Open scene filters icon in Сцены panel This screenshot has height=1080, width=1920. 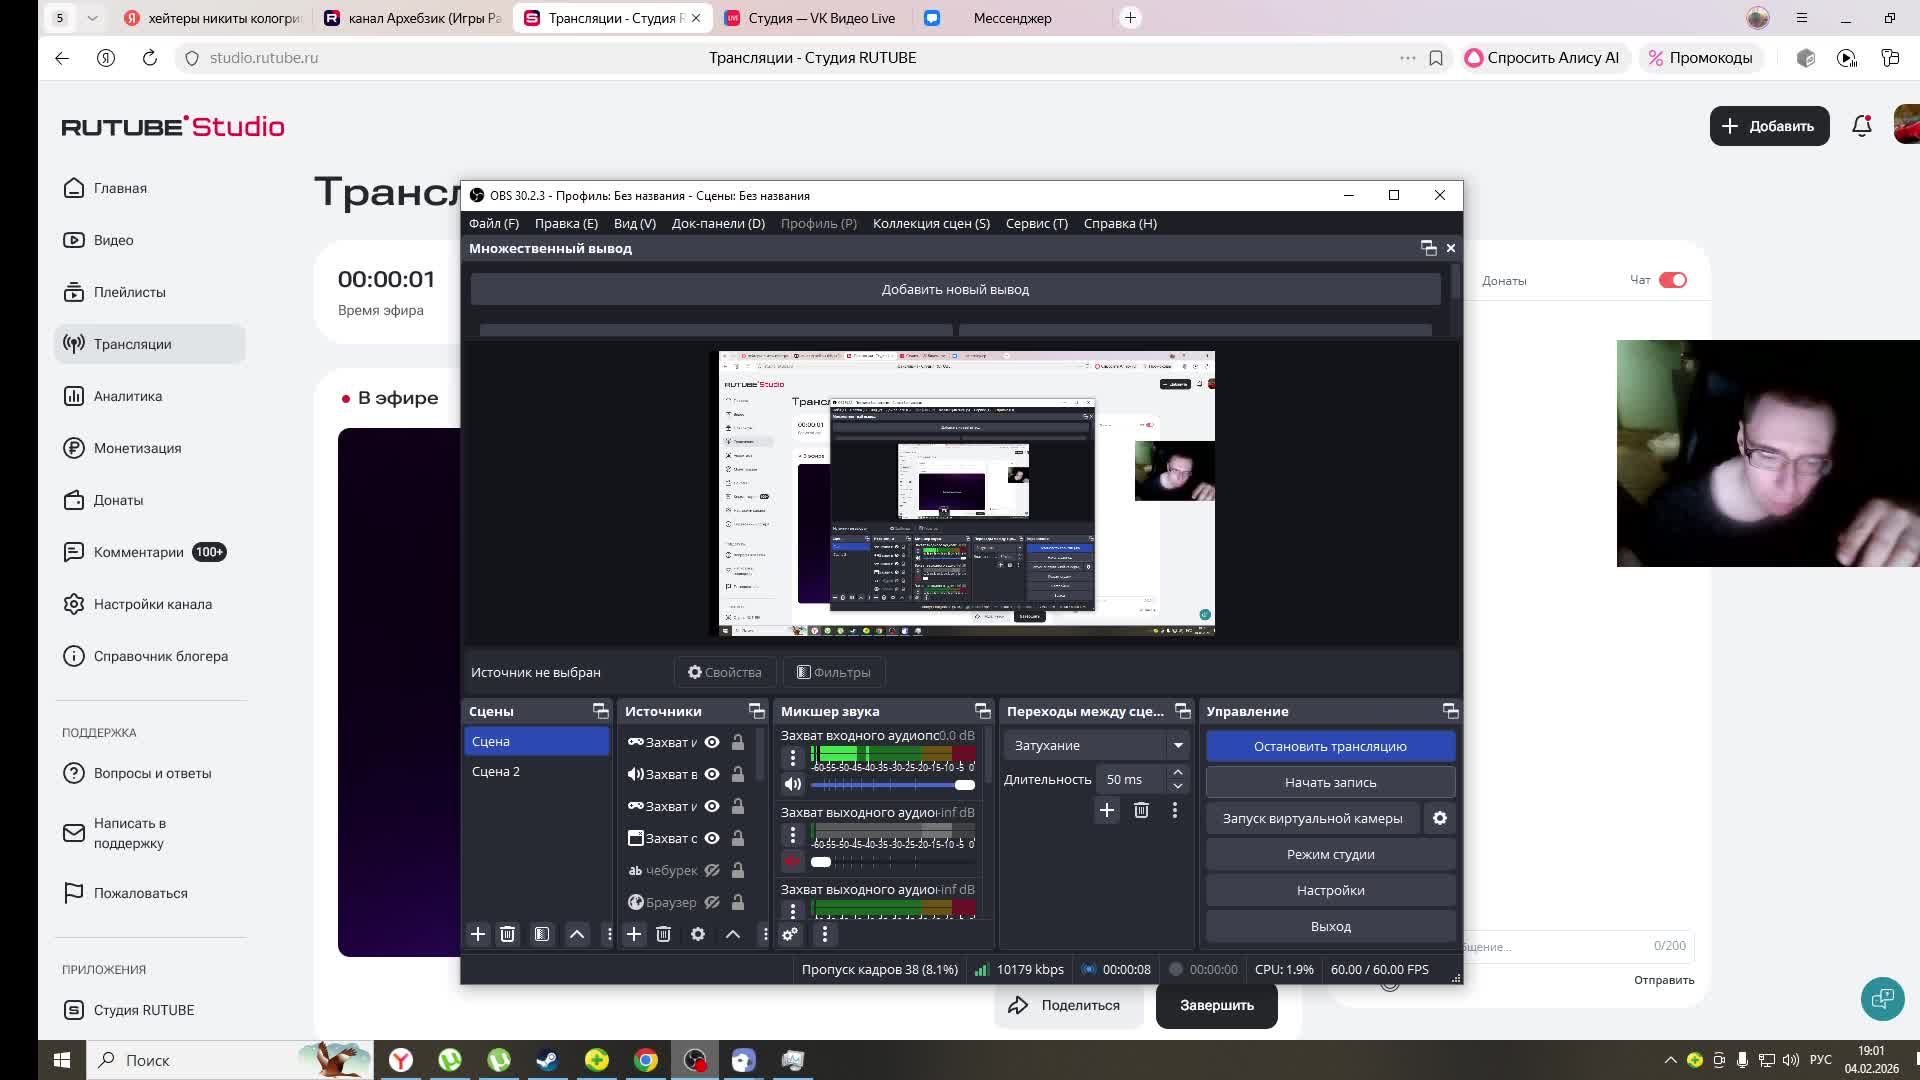541,934
